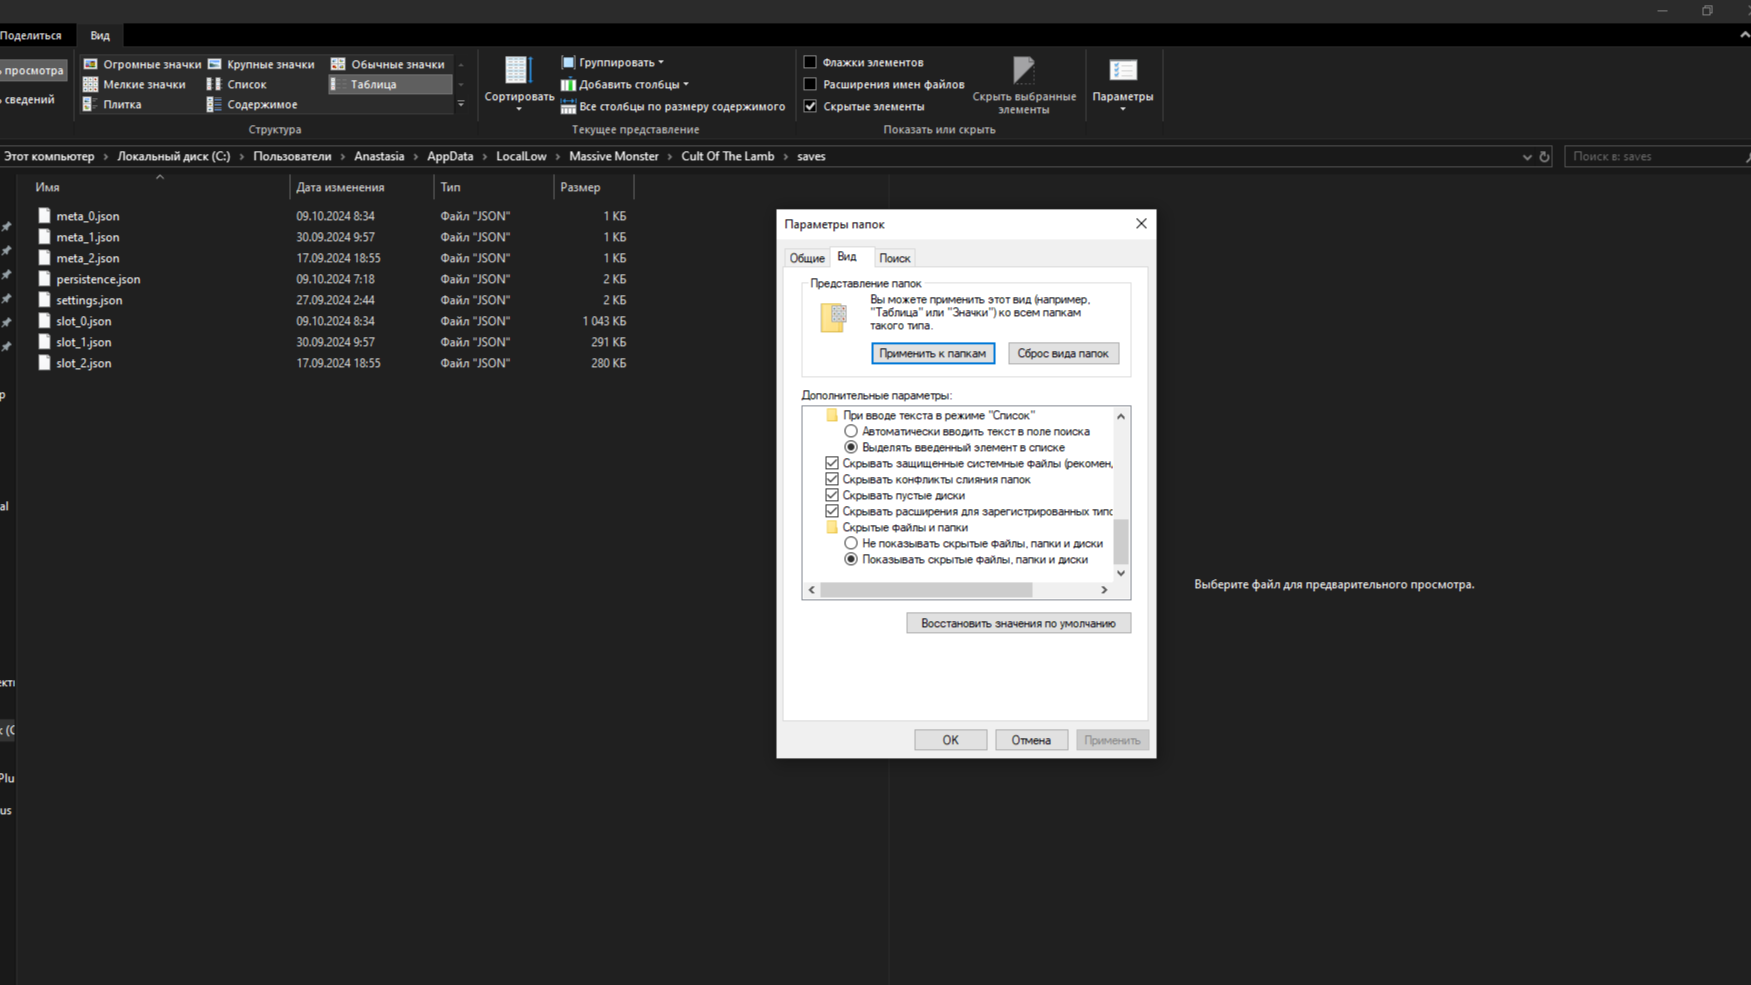Click the settings list's horizontal scrollbar thumb
The image size is (1751, 985).
pos(926,590)
